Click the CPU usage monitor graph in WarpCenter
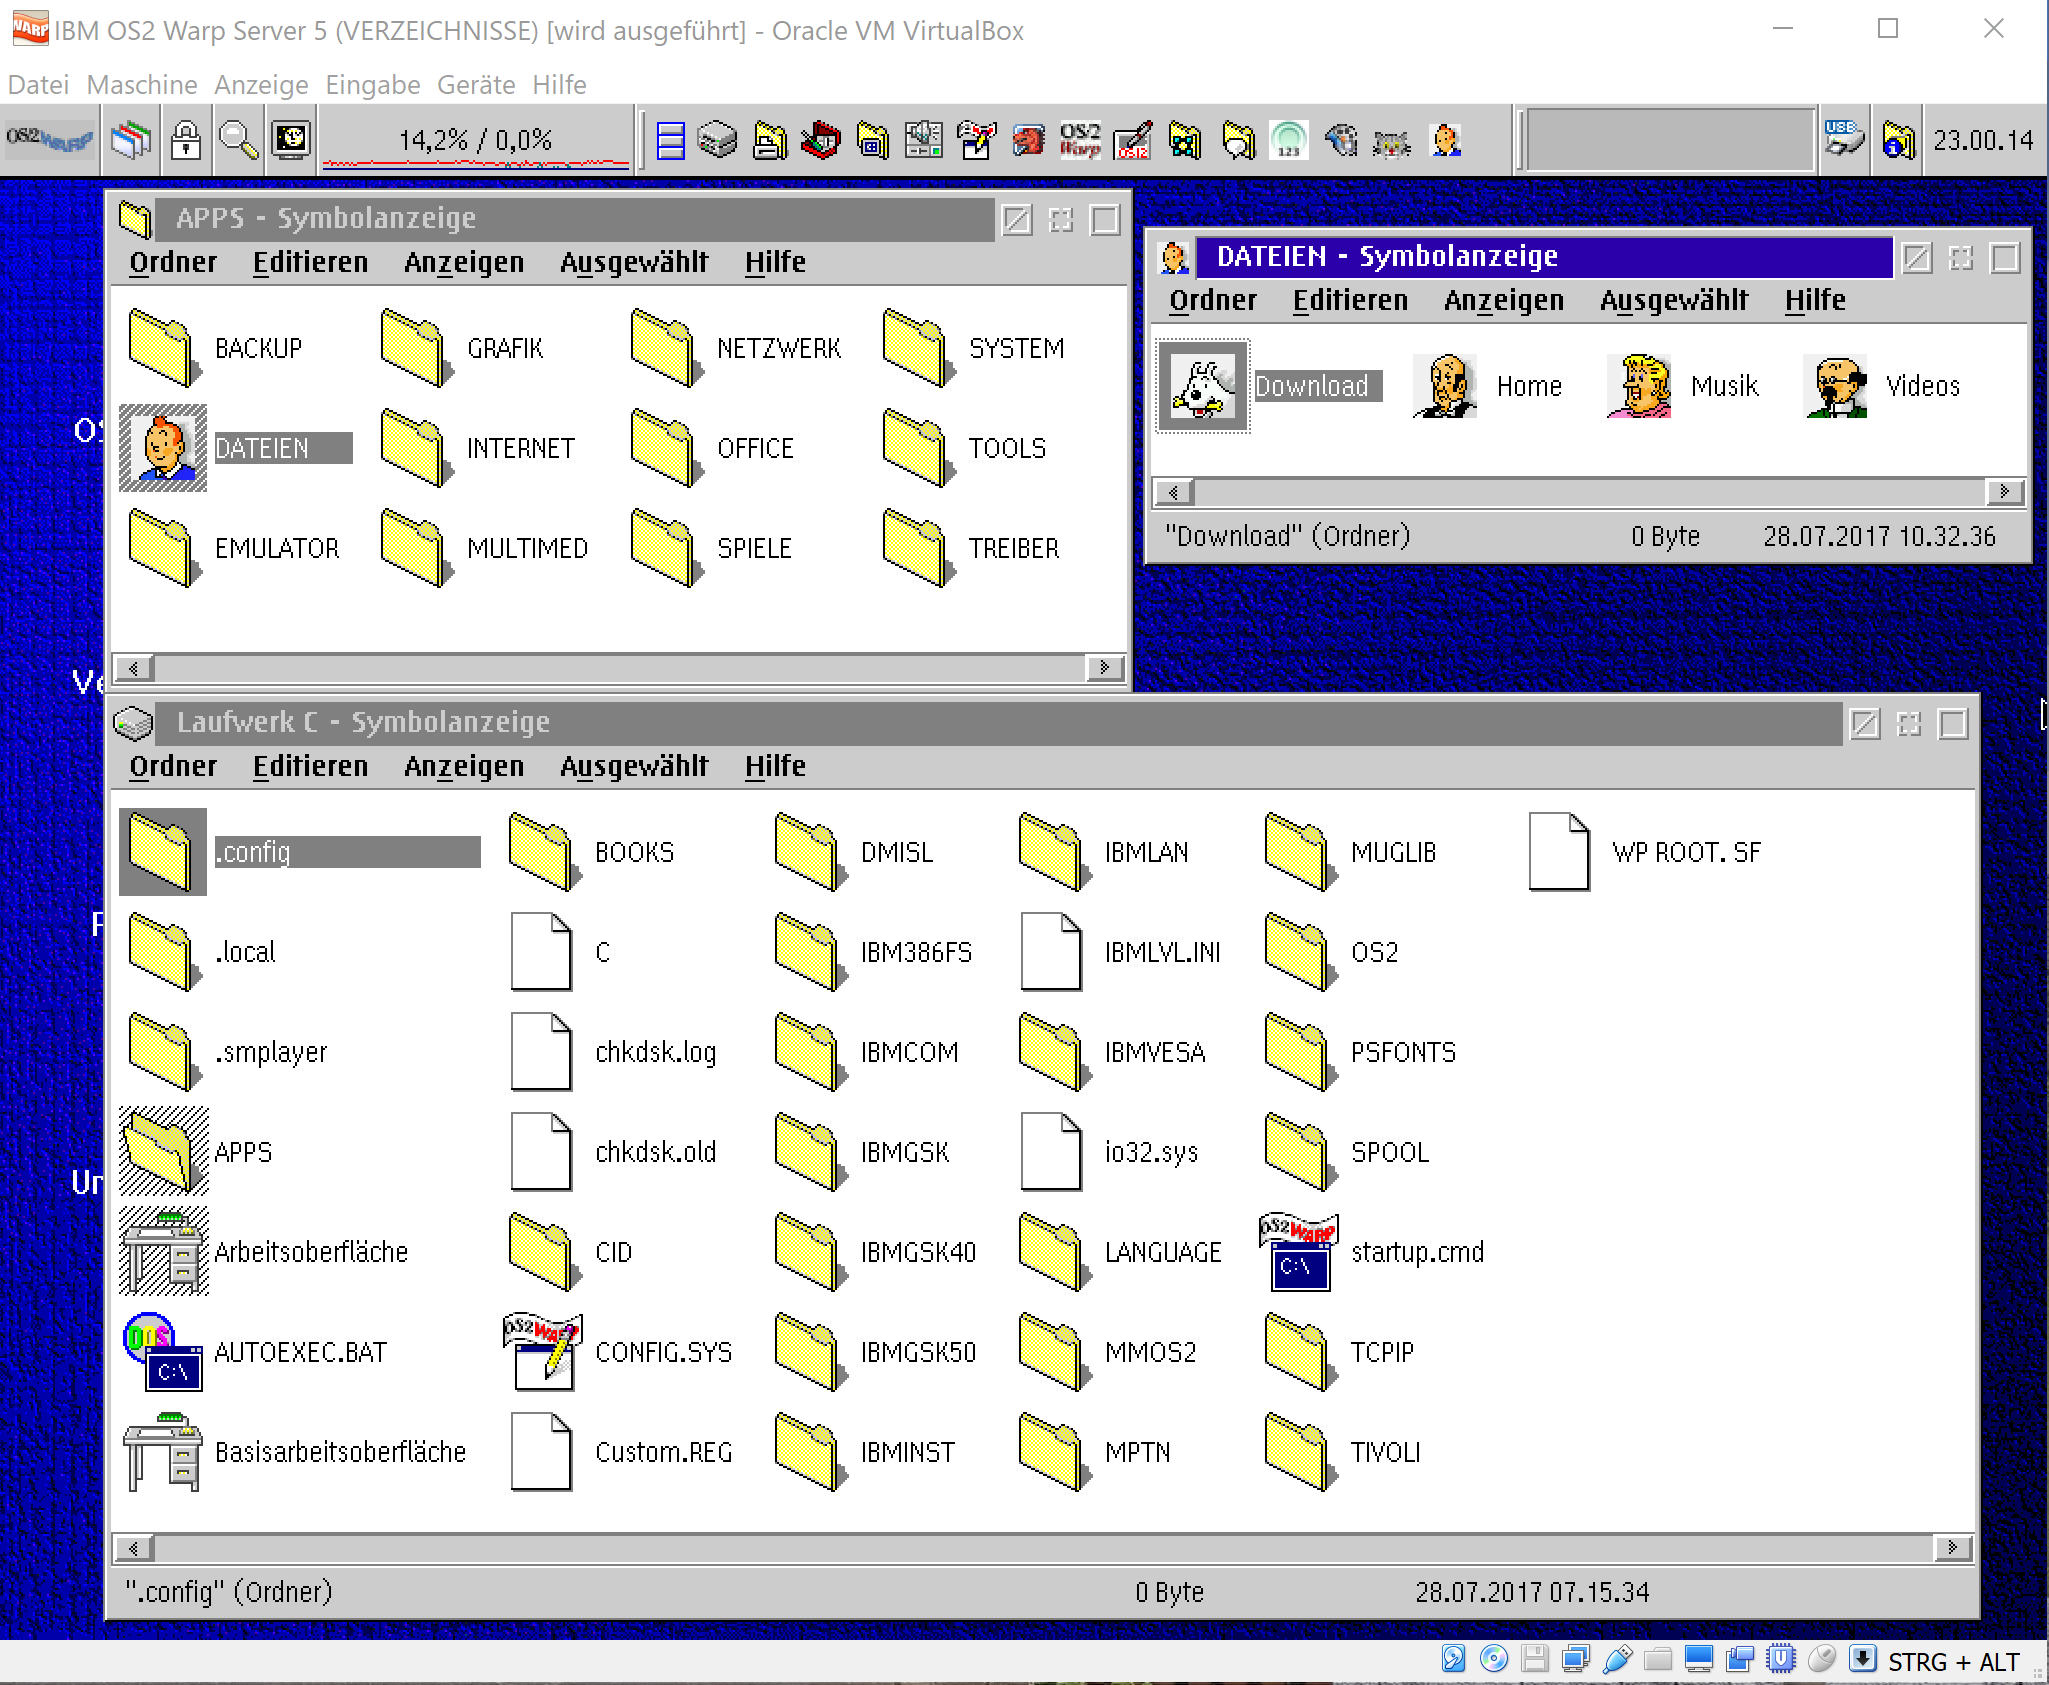Viewport: 2049px width, 1685px height. tap(476, 141)
